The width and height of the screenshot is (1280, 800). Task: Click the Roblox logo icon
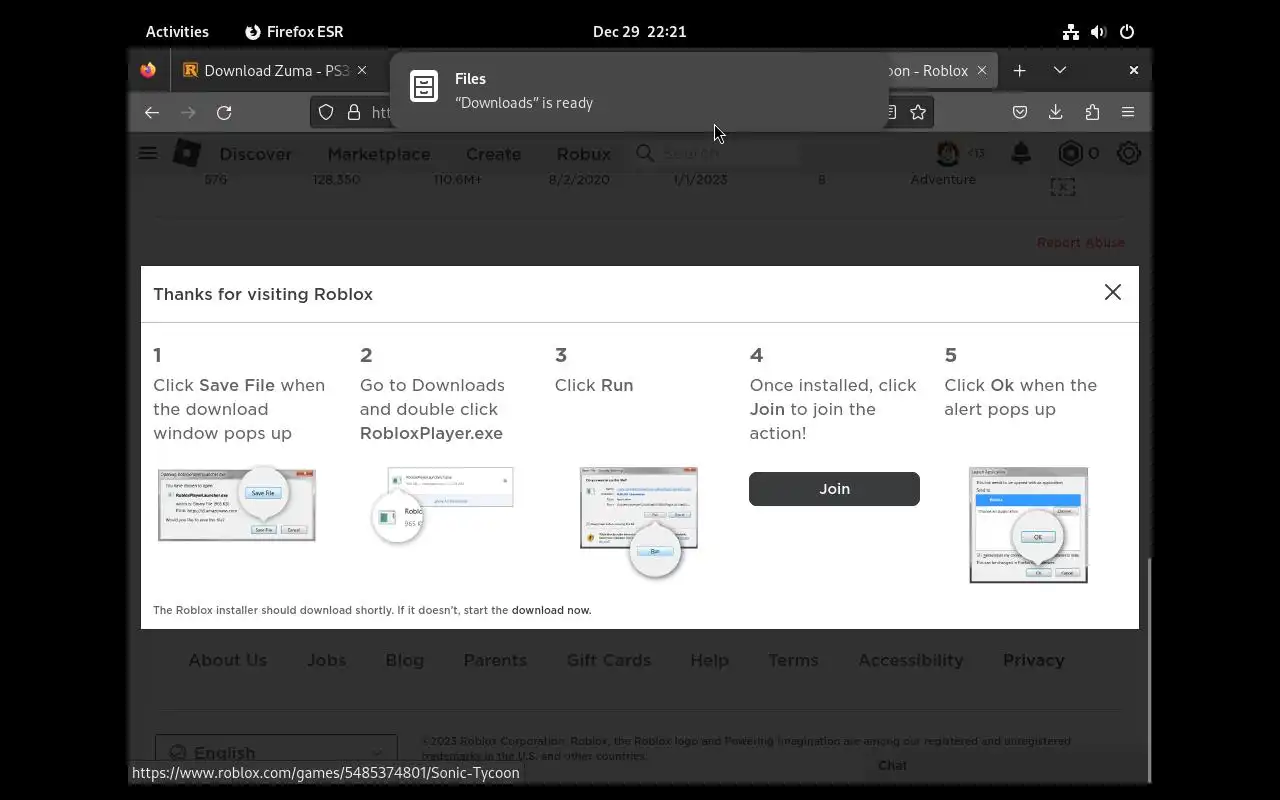click(187, 153)
